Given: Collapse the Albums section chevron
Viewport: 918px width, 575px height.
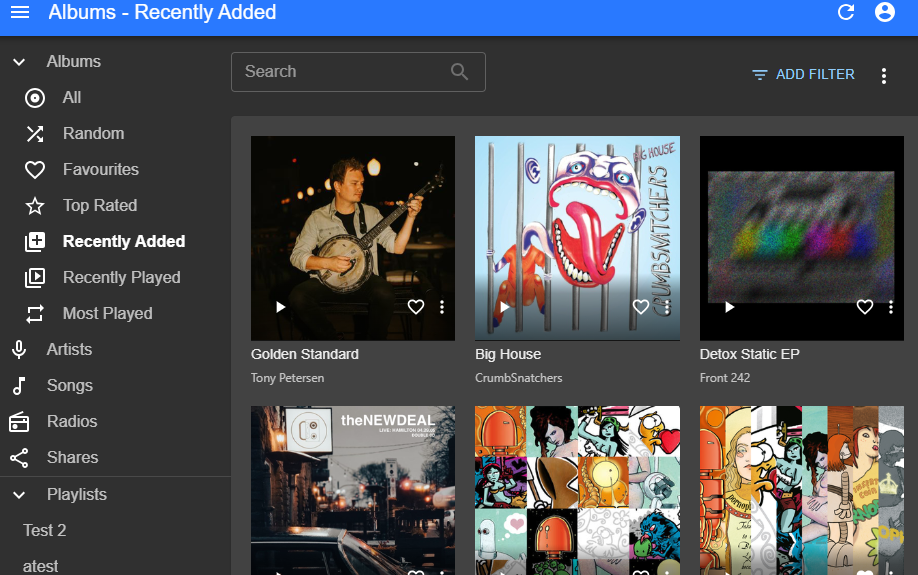Looking at the screenshot, I should [19, 62].
